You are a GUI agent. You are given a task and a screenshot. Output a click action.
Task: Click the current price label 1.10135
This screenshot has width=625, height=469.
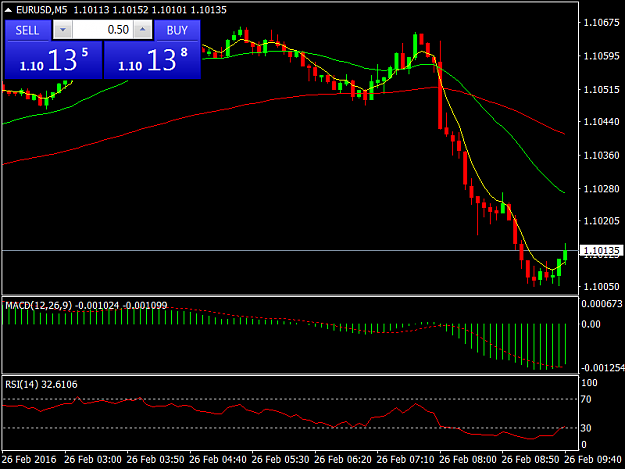[601, 250]
